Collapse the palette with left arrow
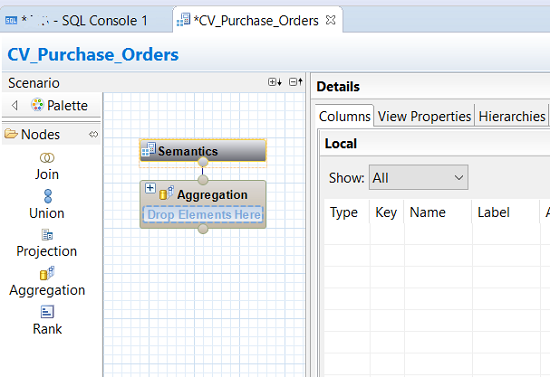This screenshot has height=377, width=550. (15, 105)
